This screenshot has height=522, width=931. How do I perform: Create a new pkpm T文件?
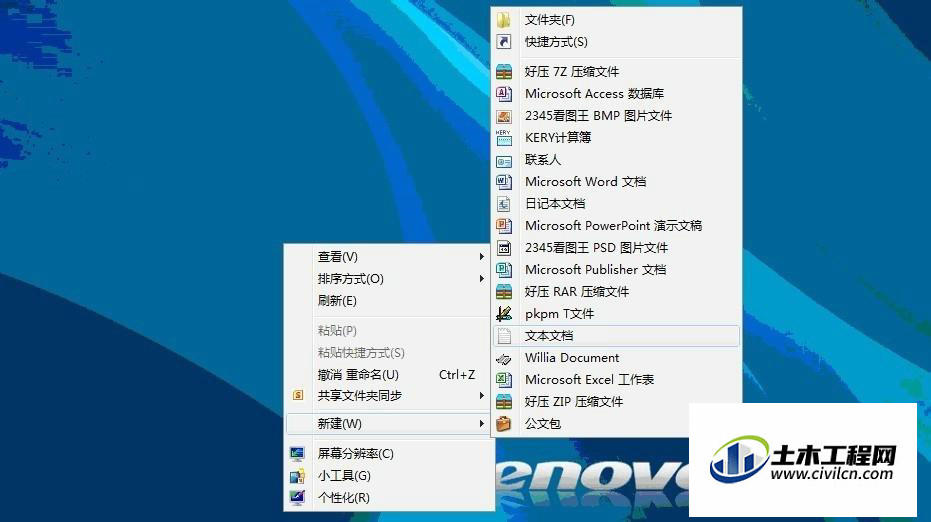(616, 314)
